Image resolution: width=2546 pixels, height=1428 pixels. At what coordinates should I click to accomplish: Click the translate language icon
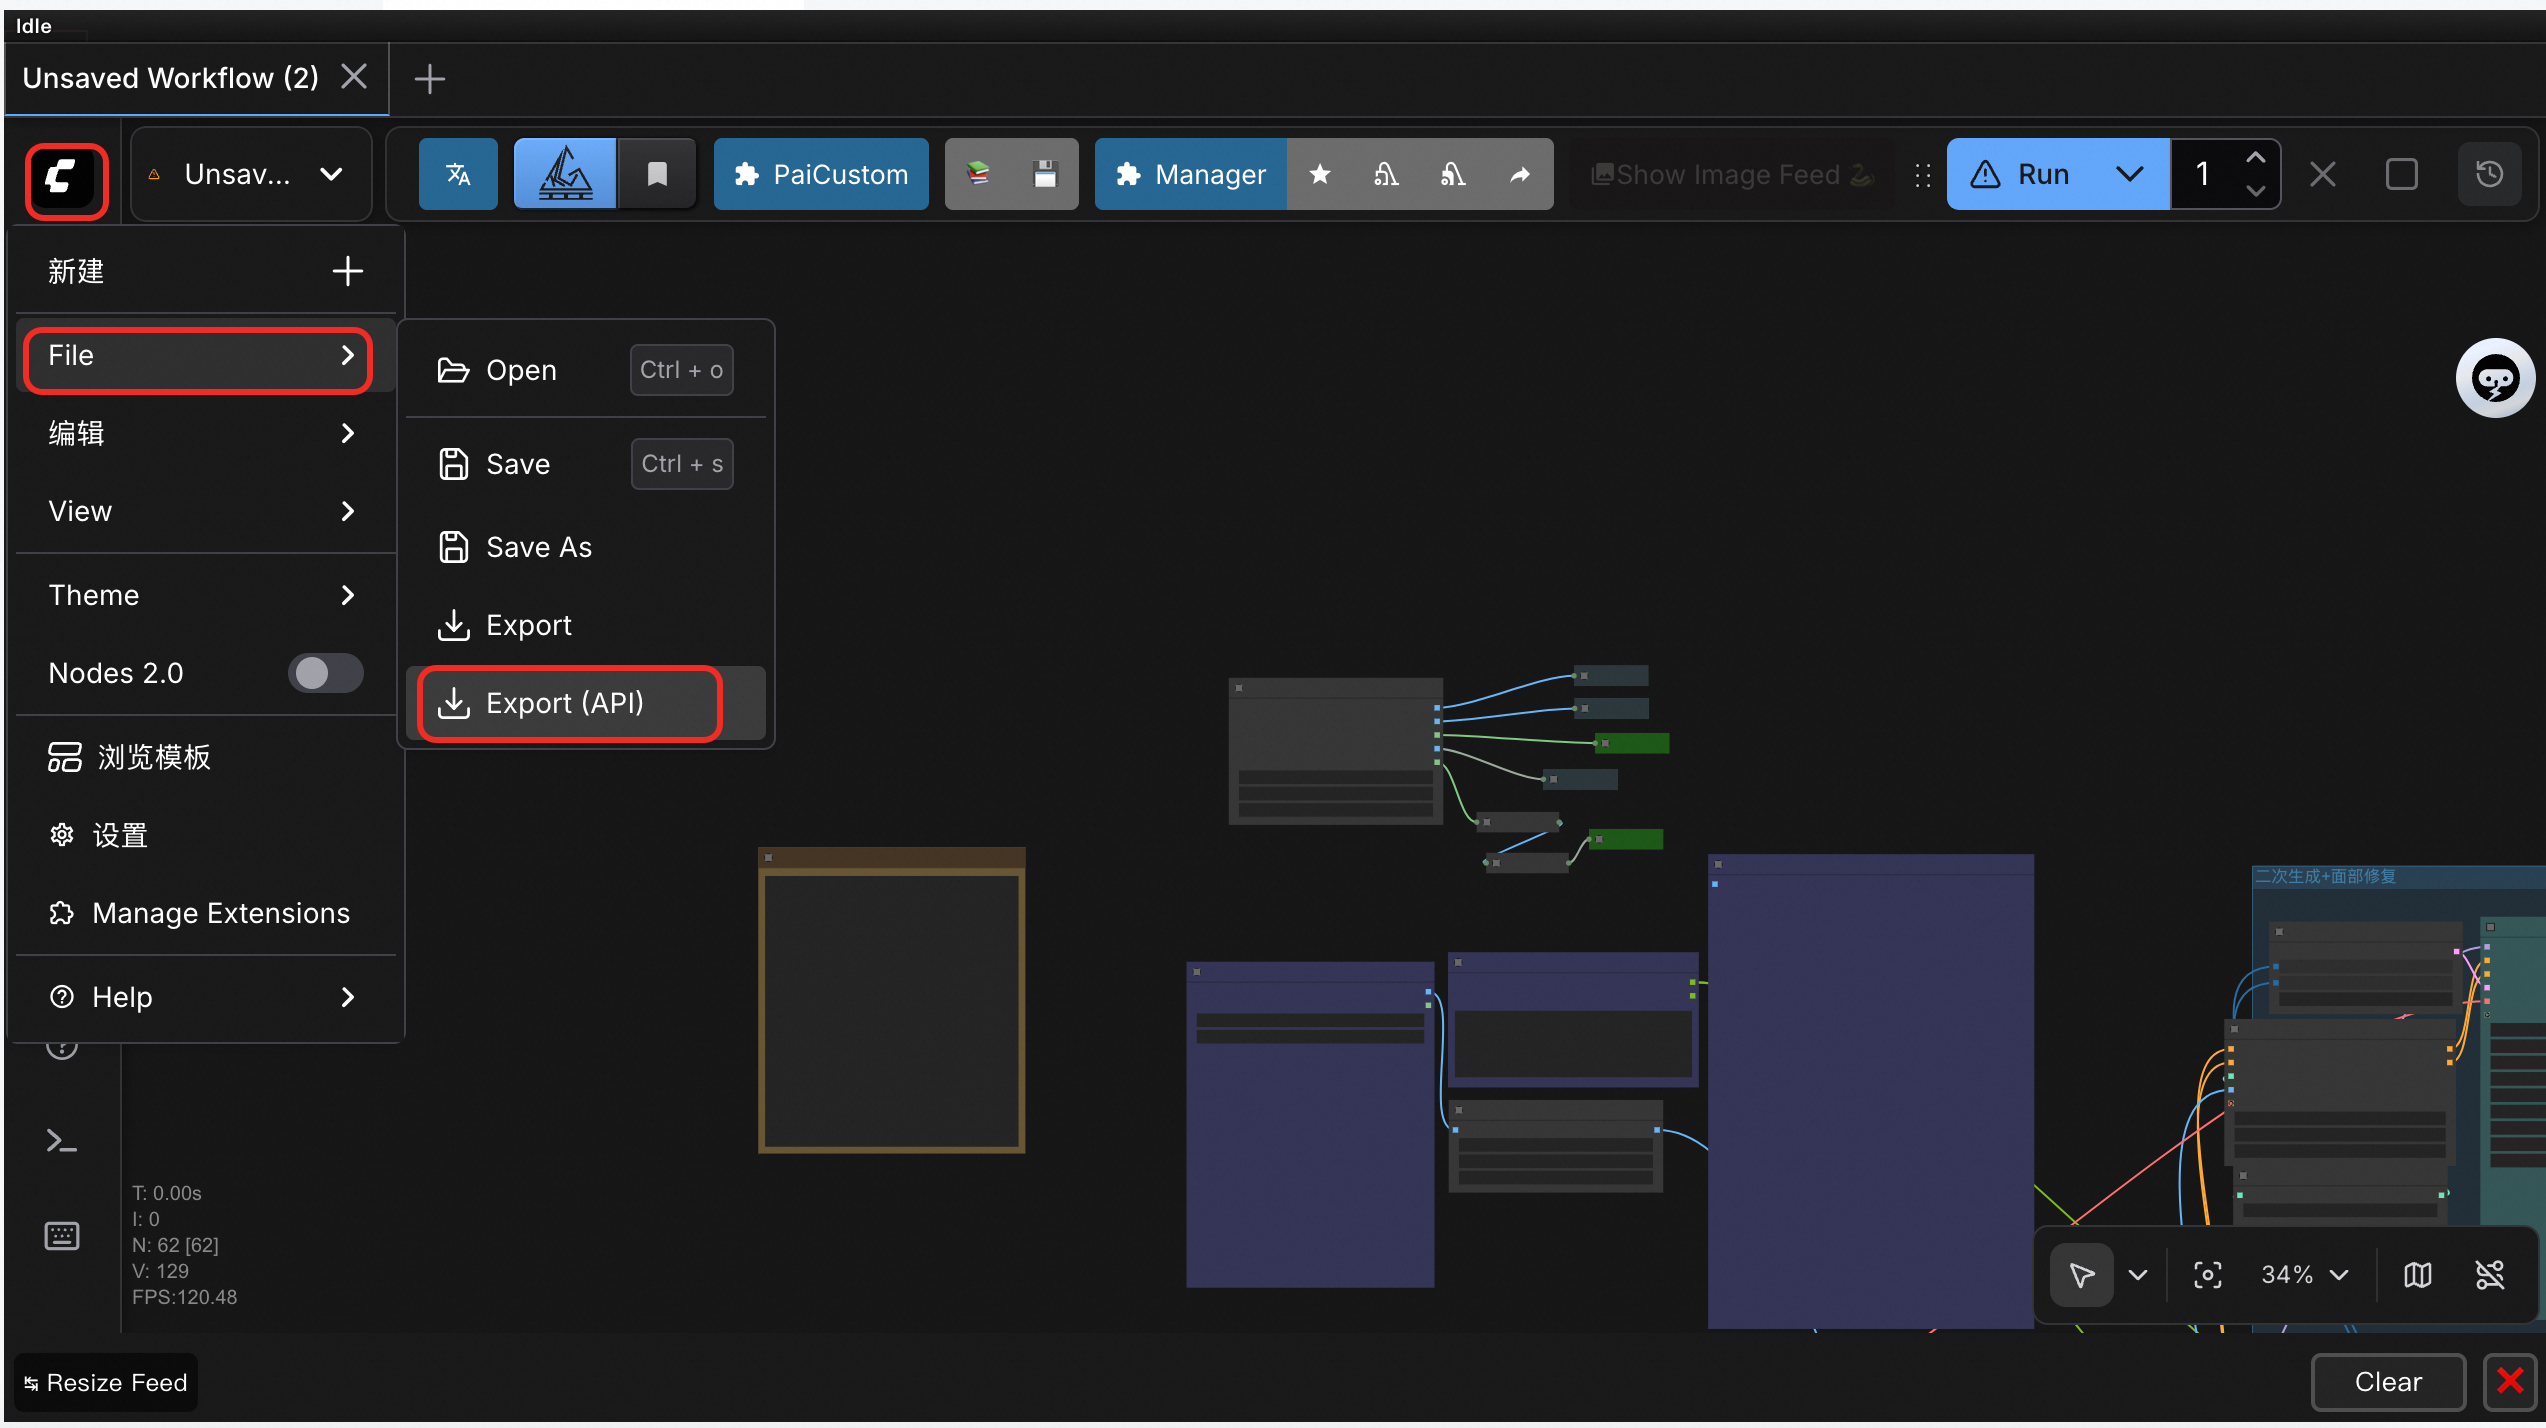[x=458, y=175]
